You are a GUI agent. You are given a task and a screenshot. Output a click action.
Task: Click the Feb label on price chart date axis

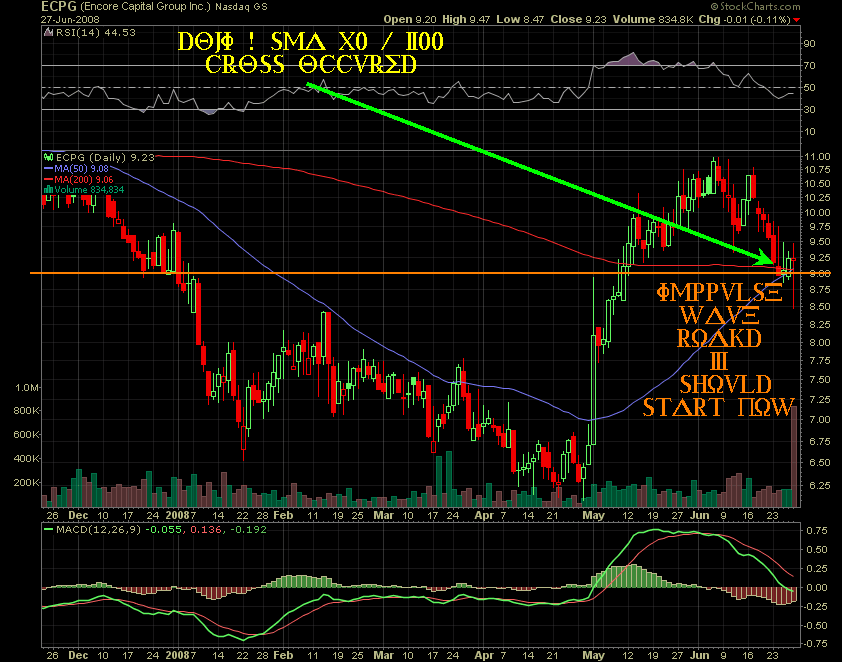pos(283,515)
